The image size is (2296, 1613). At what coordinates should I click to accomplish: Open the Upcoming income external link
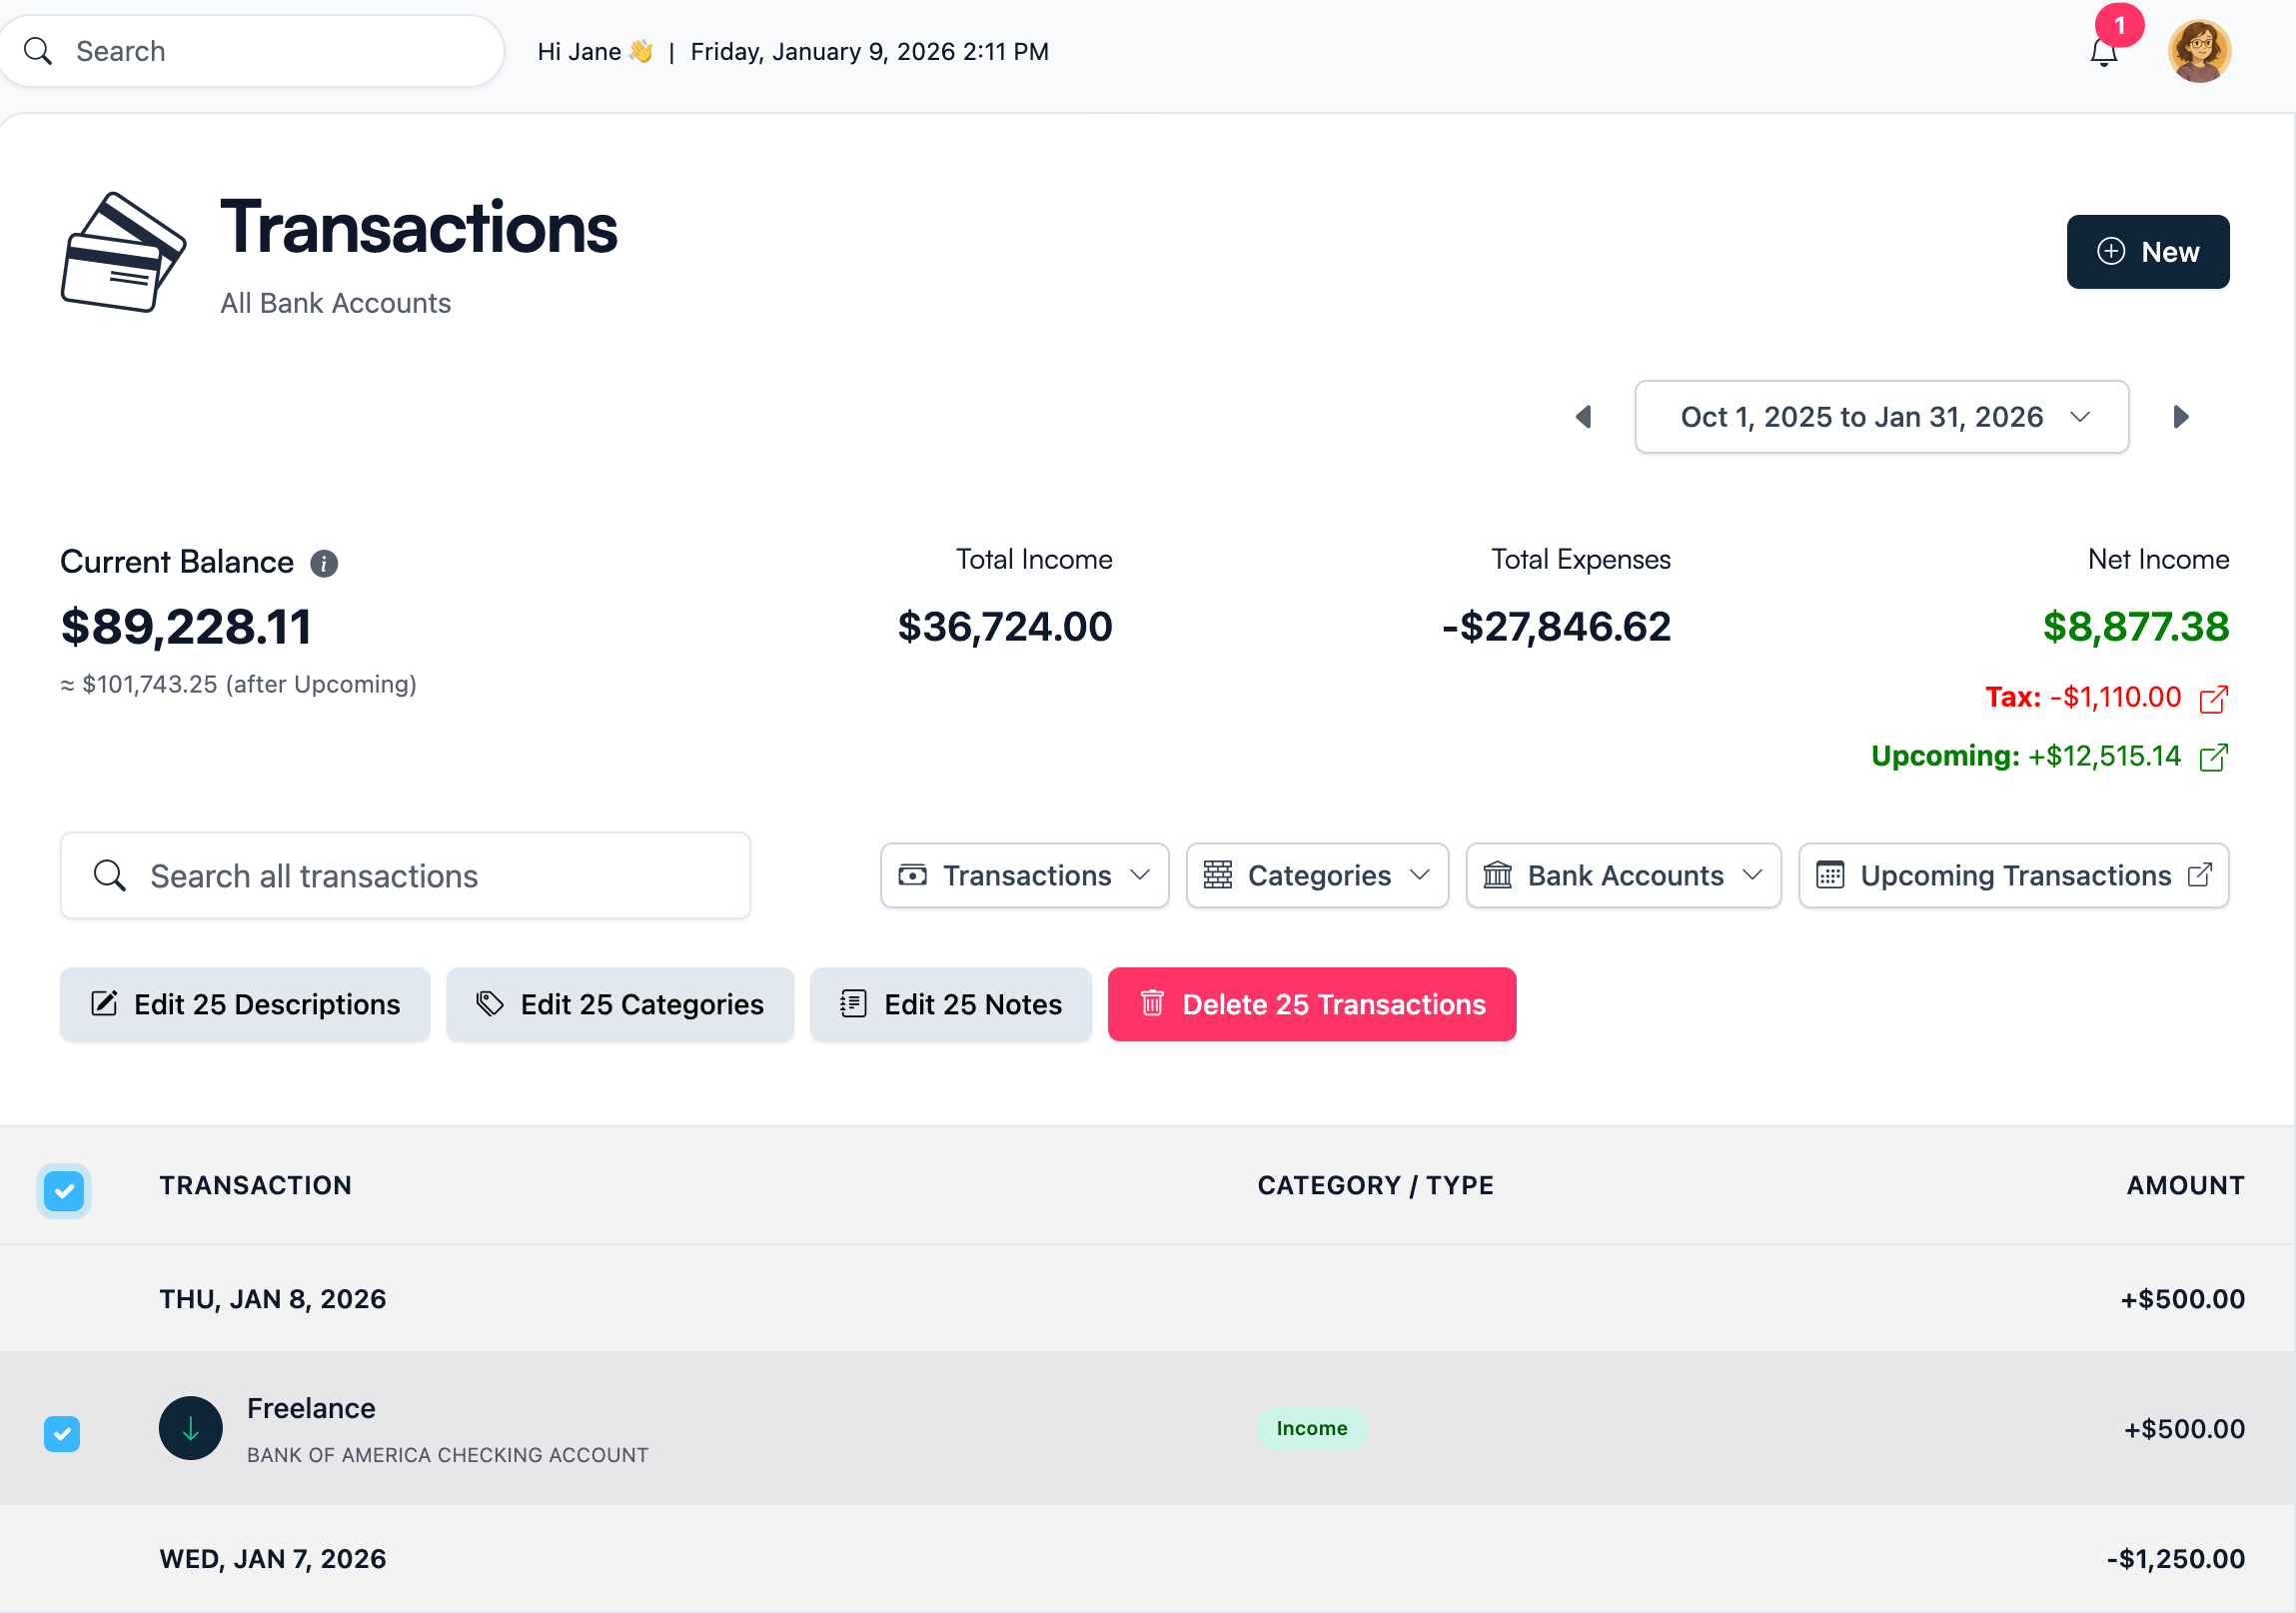tap(2213, 757)
